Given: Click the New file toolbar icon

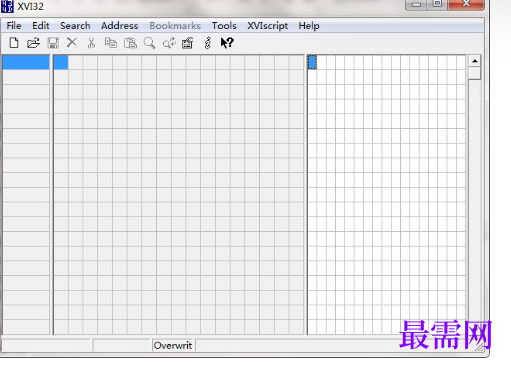Looking at the screenshot, I should tap(14, 43).
